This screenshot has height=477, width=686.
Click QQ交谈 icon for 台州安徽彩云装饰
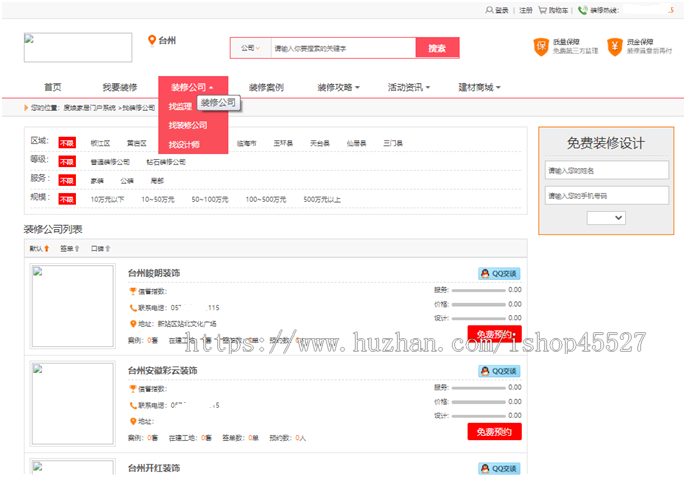[x=499, y=371]
